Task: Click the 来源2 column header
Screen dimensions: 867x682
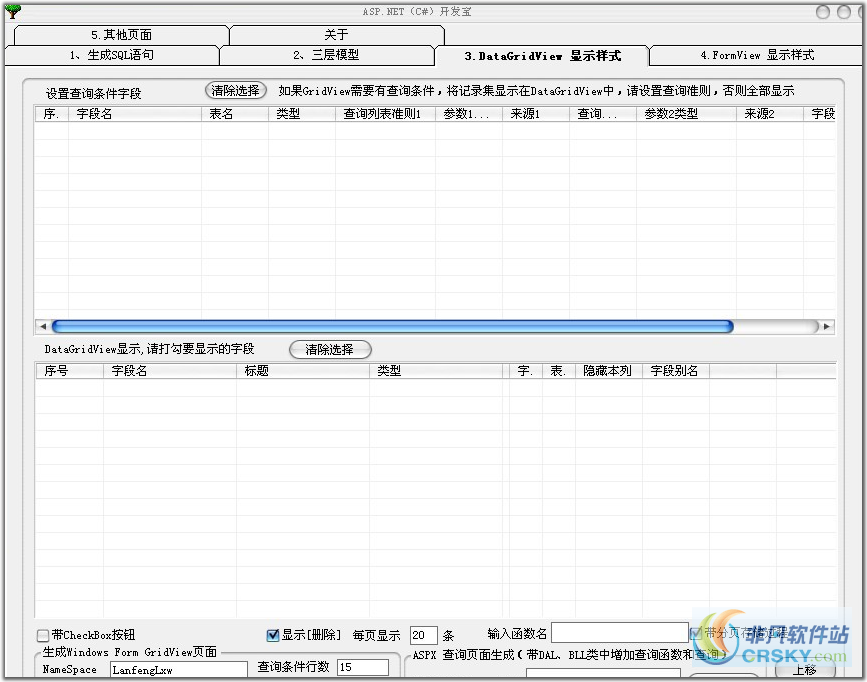Action: pyautogui.click(x=770, y=114)
